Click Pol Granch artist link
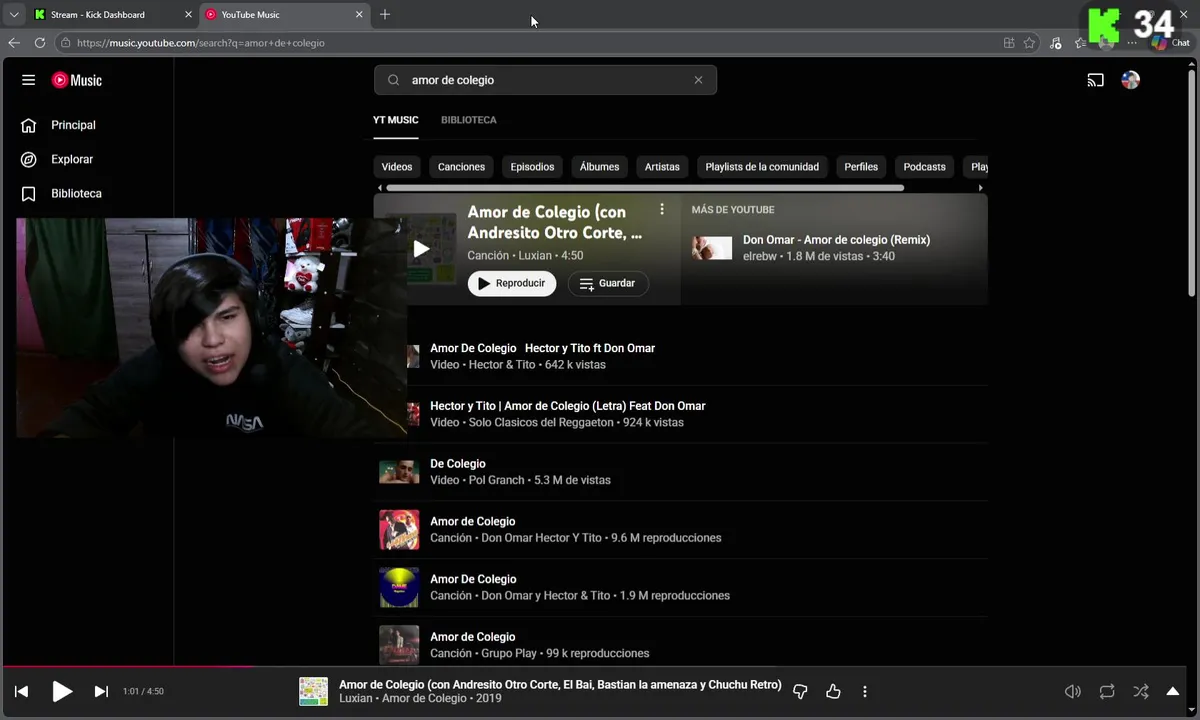This screenshot has height=720, width=1200. tap(497, 480)
